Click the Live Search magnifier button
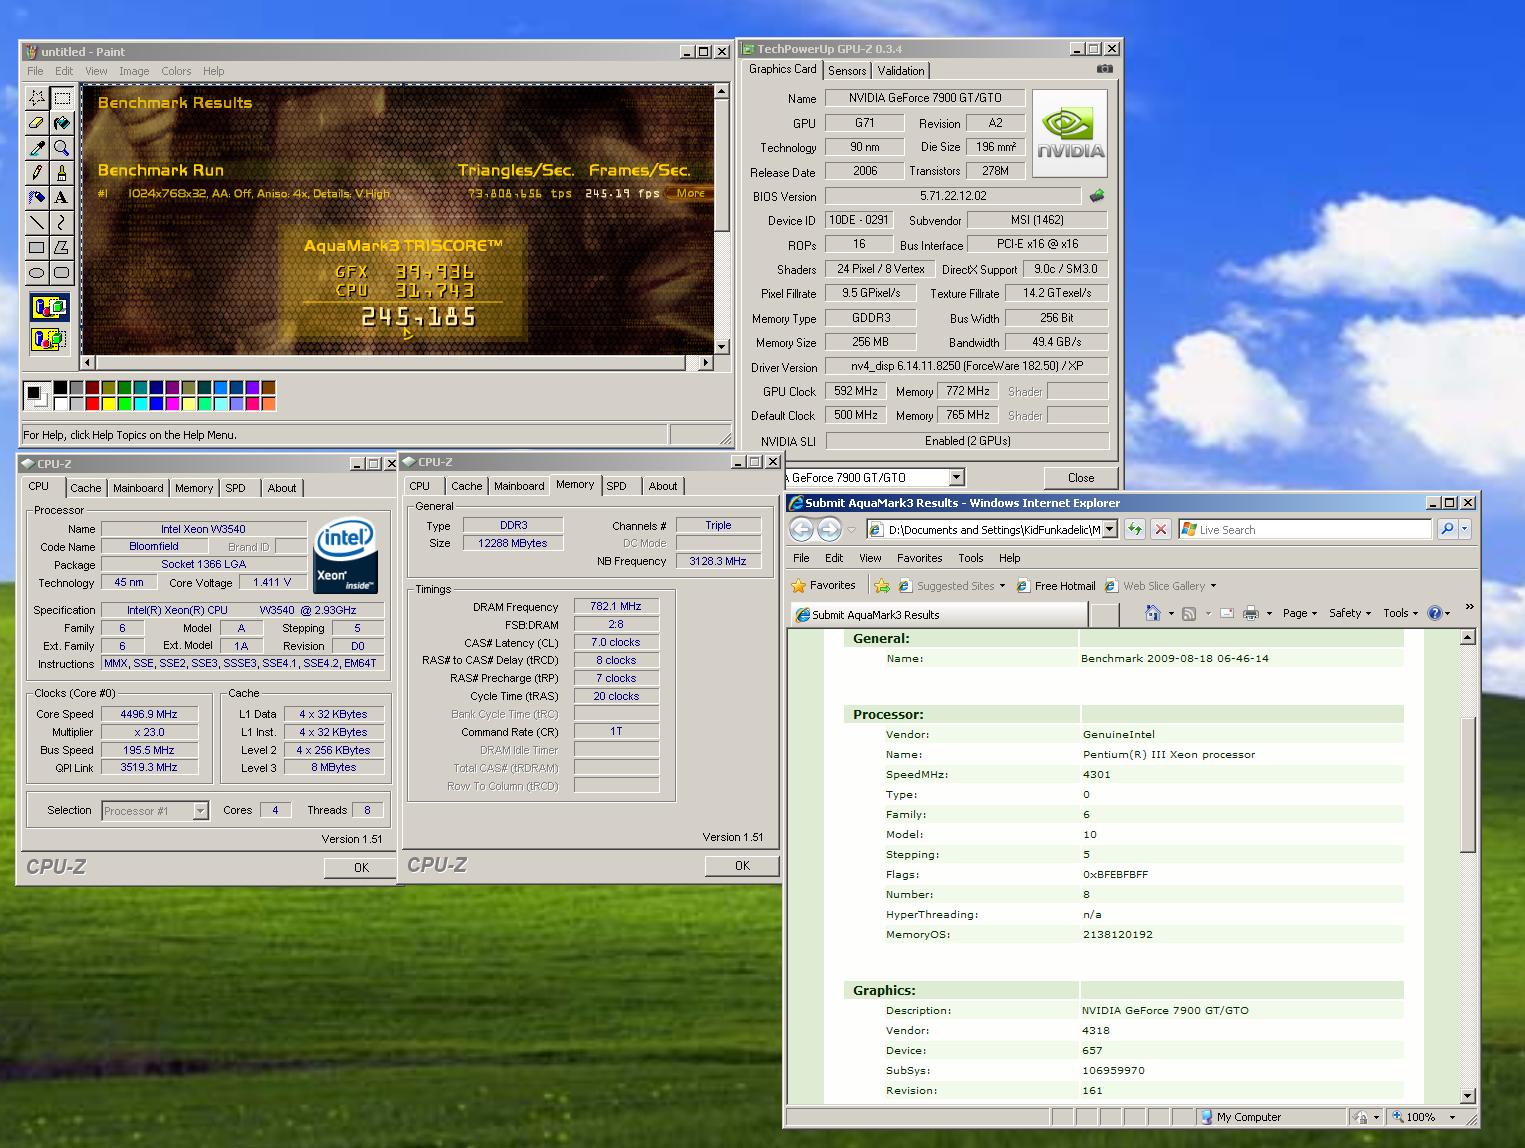 1447,529
